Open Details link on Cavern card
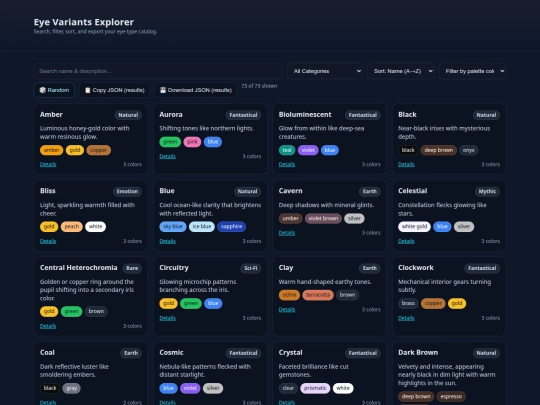This screenshot has height=405, width=540. pyautogui.click(x=287, y=233)
